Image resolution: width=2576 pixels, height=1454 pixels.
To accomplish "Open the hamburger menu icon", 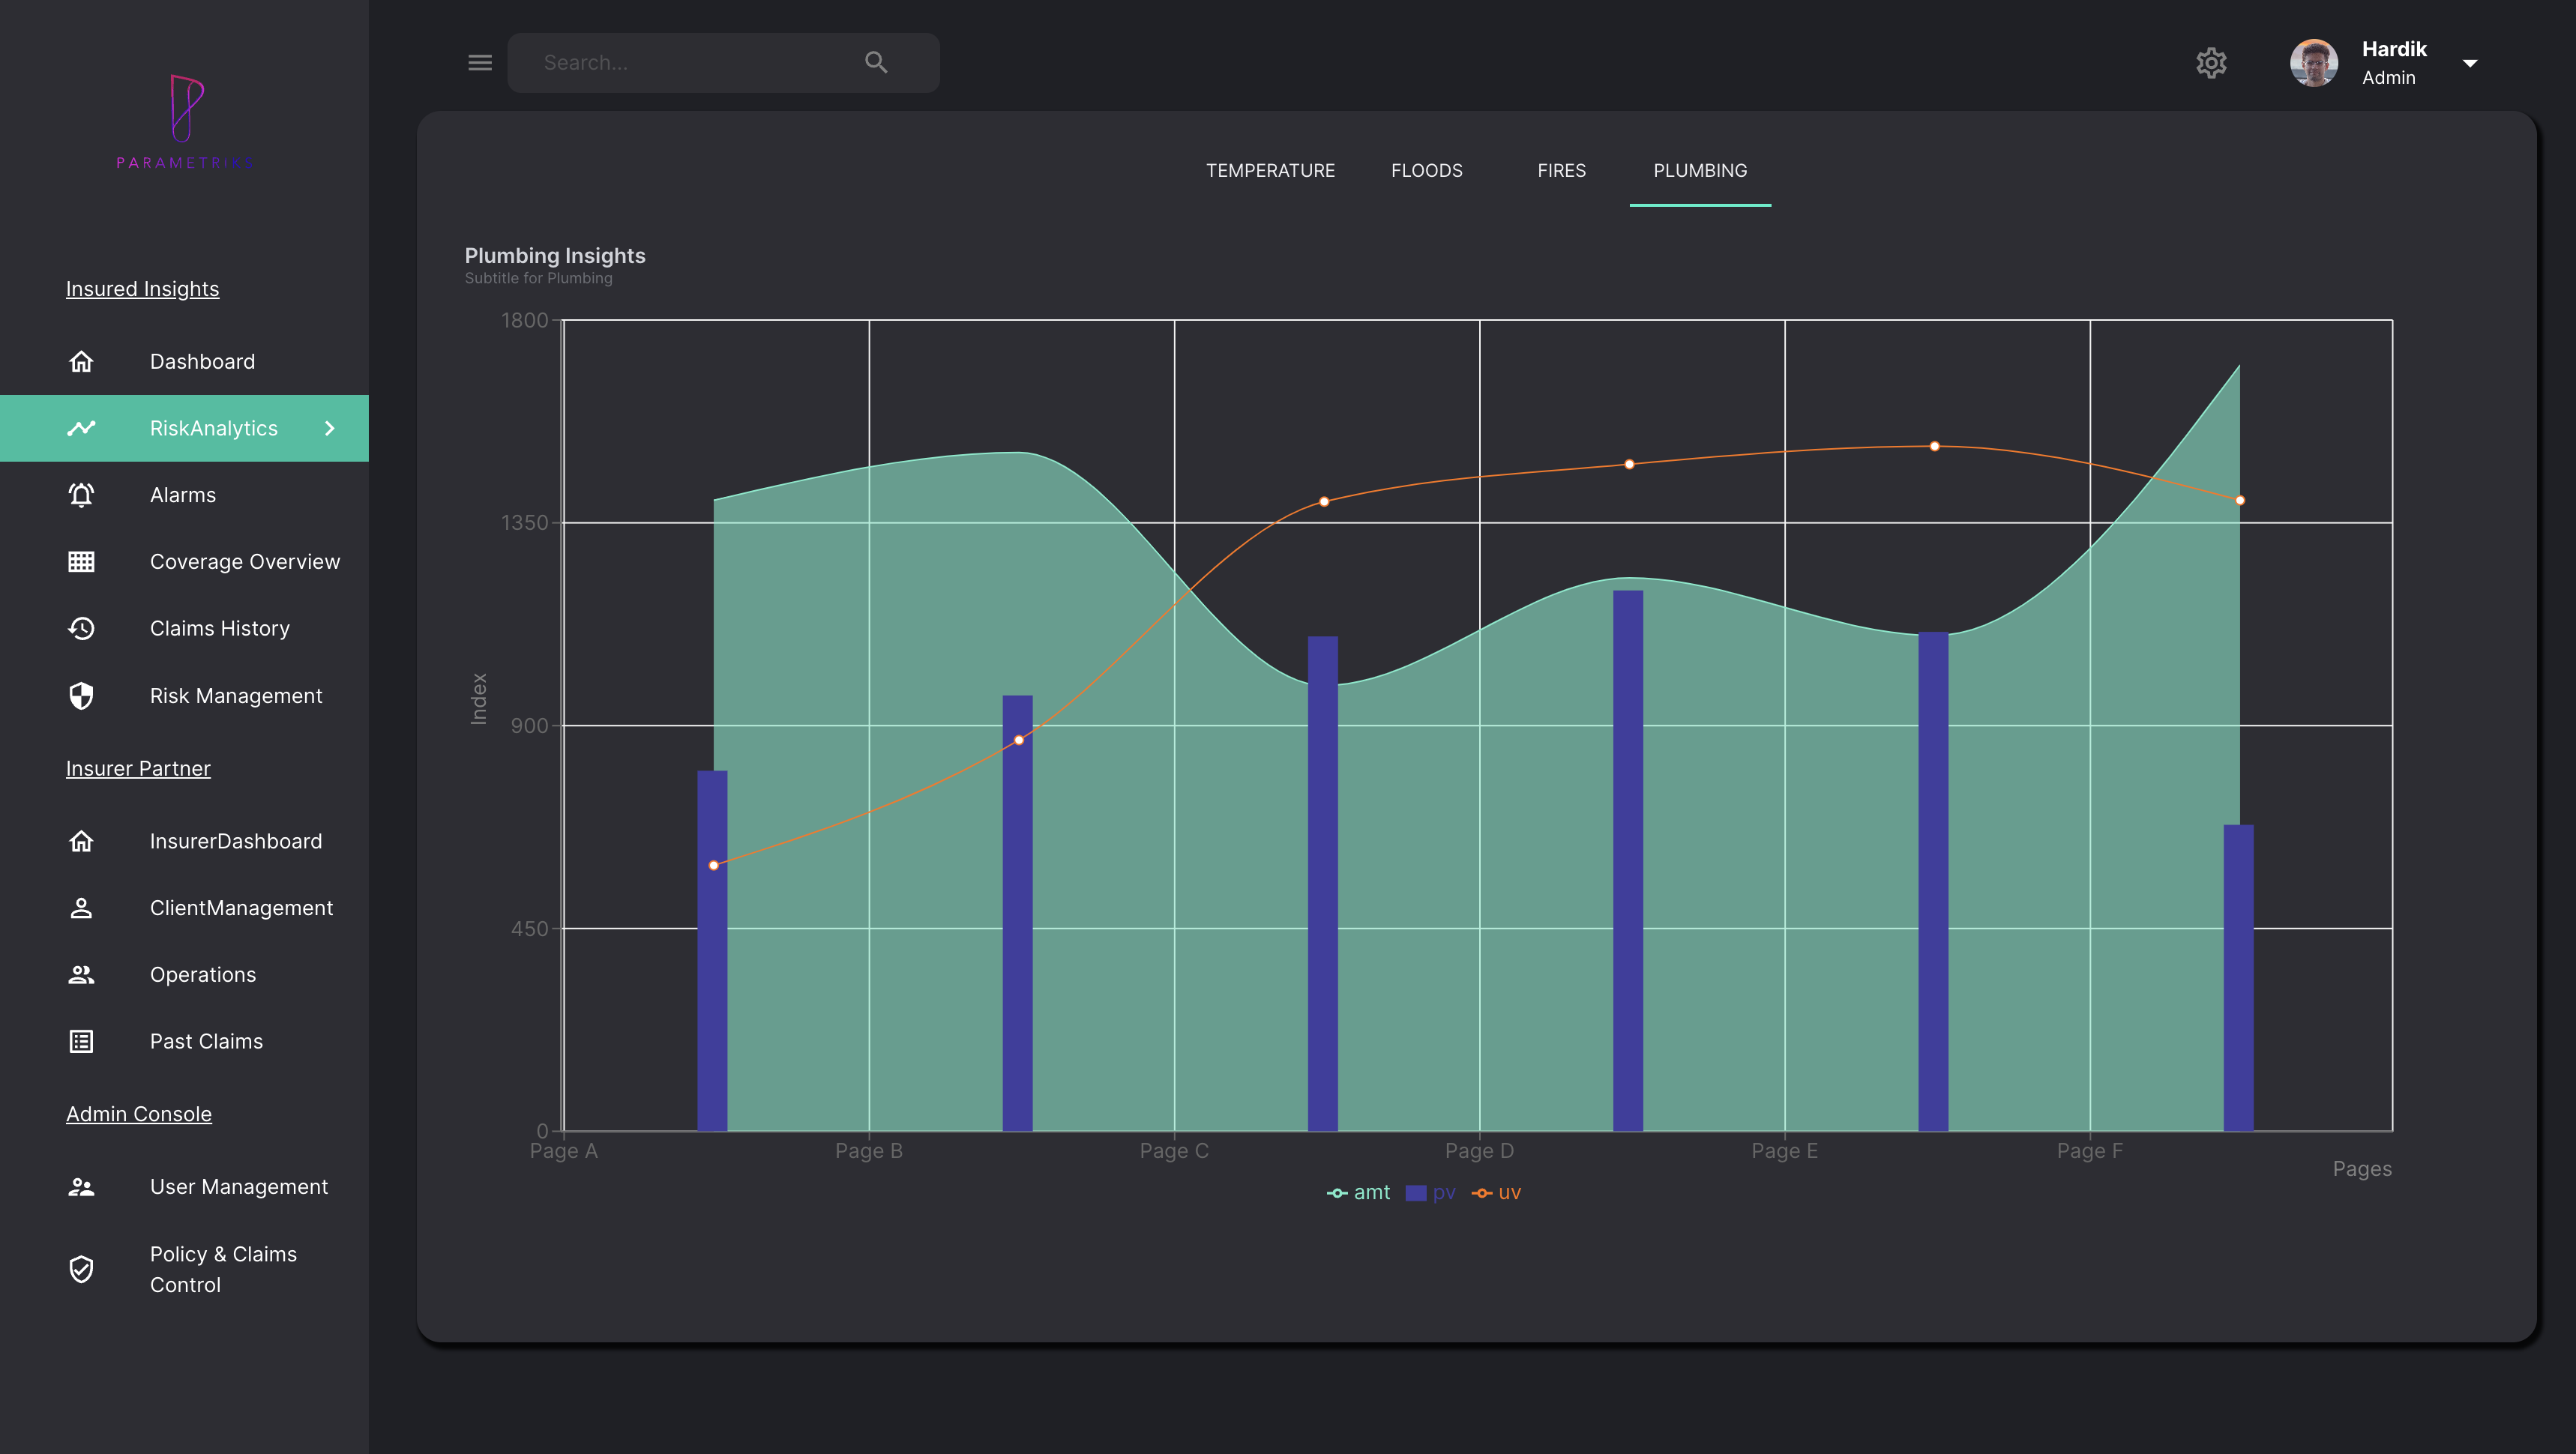I will click(480, 63).
